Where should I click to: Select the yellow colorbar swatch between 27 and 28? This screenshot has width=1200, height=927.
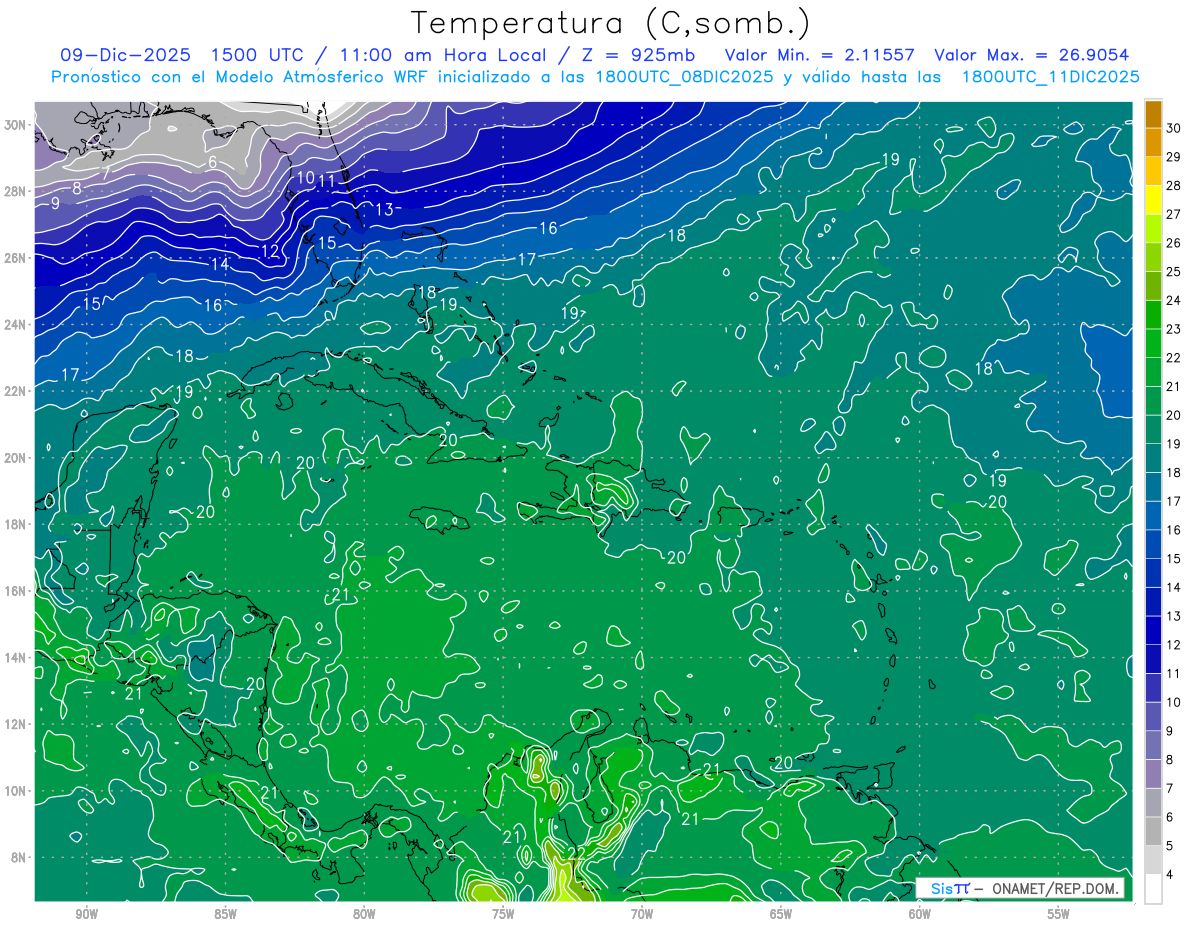[1153, 200]
